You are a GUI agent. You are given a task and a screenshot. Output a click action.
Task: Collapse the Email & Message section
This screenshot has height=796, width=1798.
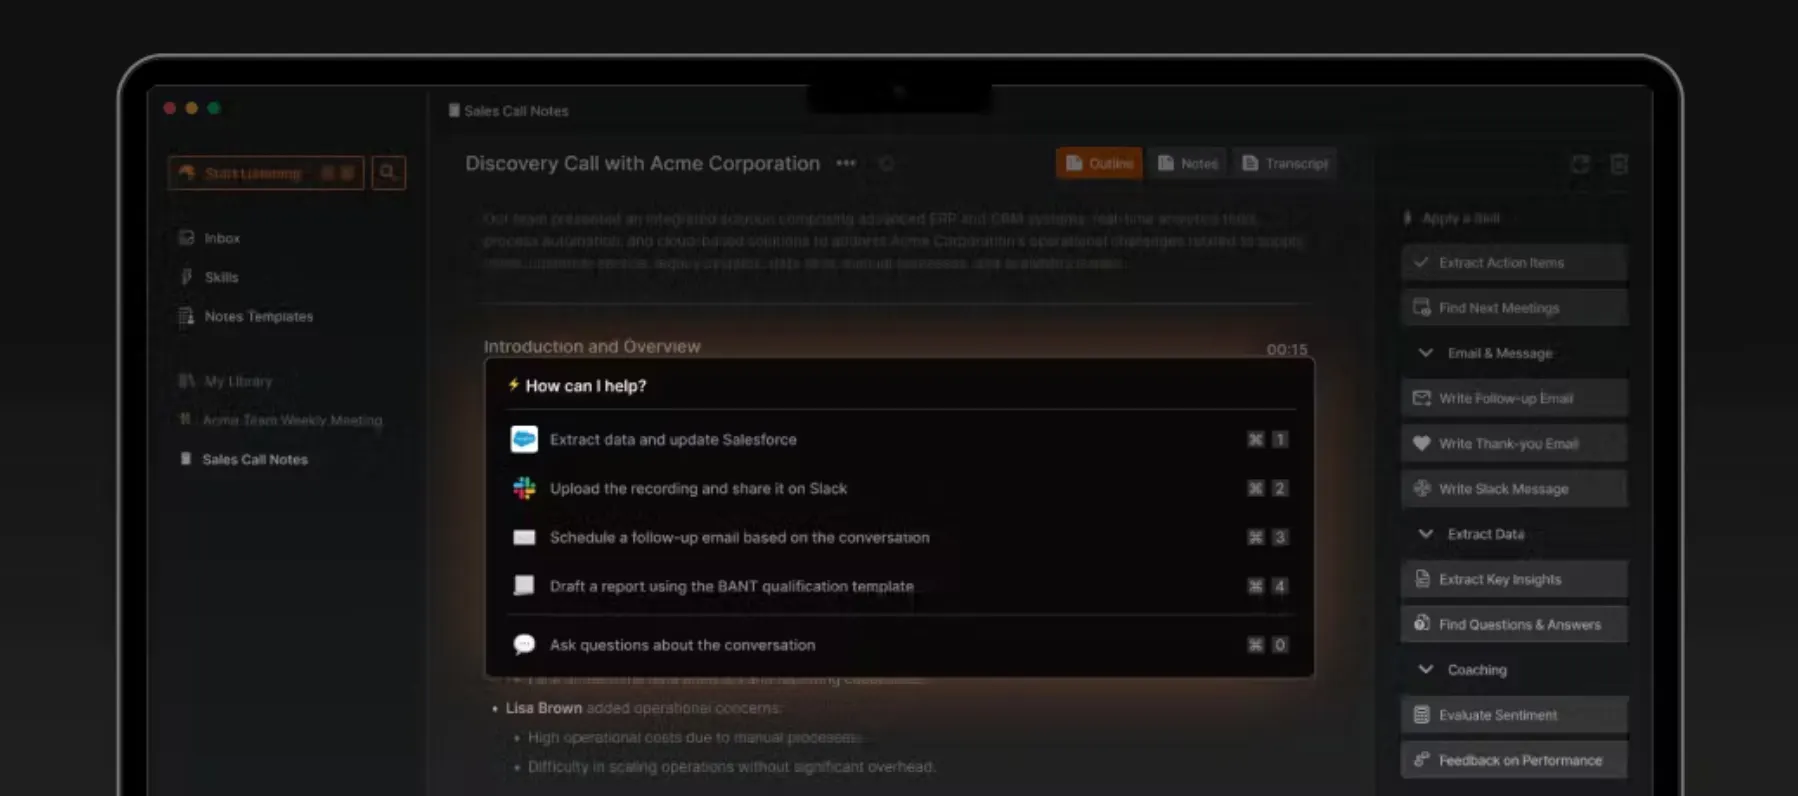tap(1426, 353)
